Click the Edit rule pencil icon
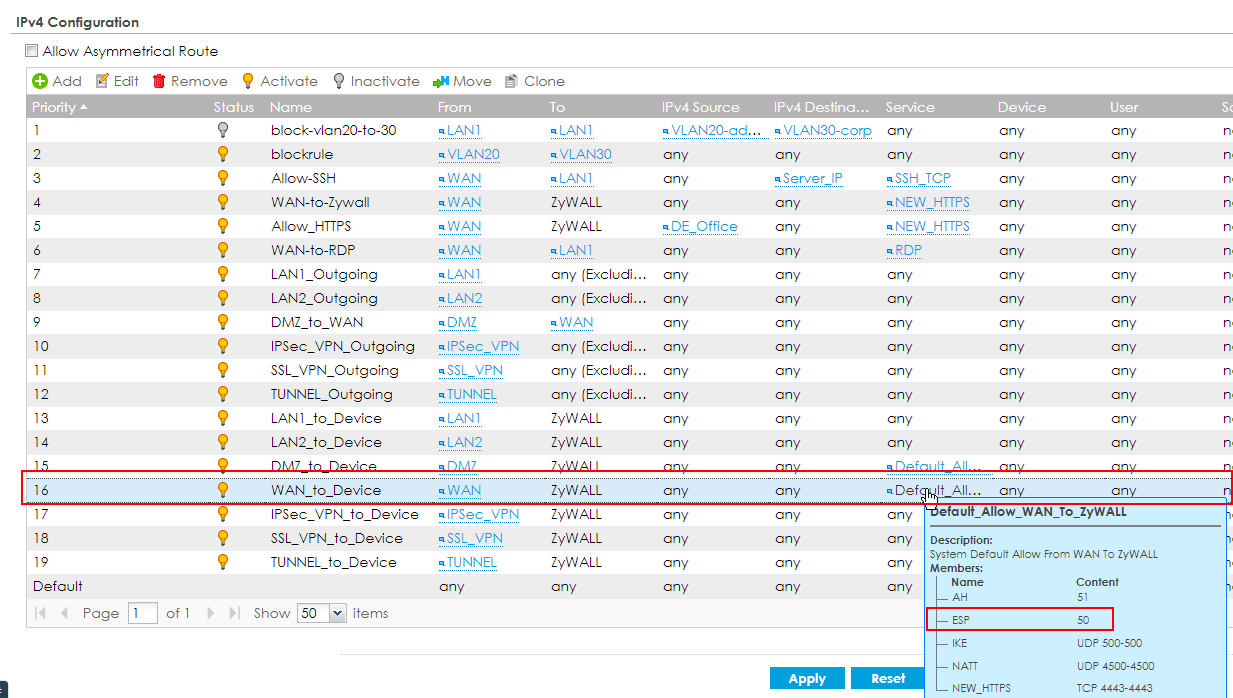Screen dimensions: 1233x698 point(102,81)
